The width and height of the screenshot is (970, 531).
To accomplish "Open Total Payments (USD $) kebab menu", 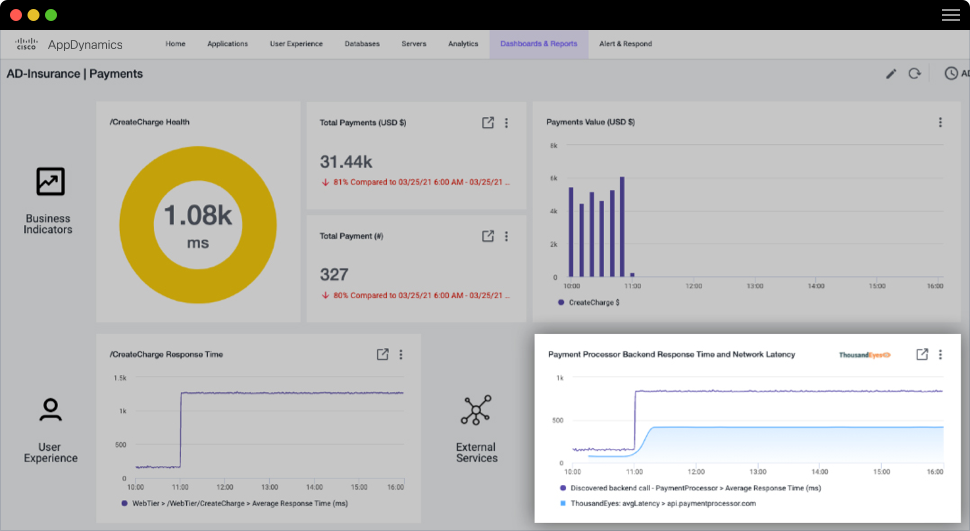I will pos(506,123).
